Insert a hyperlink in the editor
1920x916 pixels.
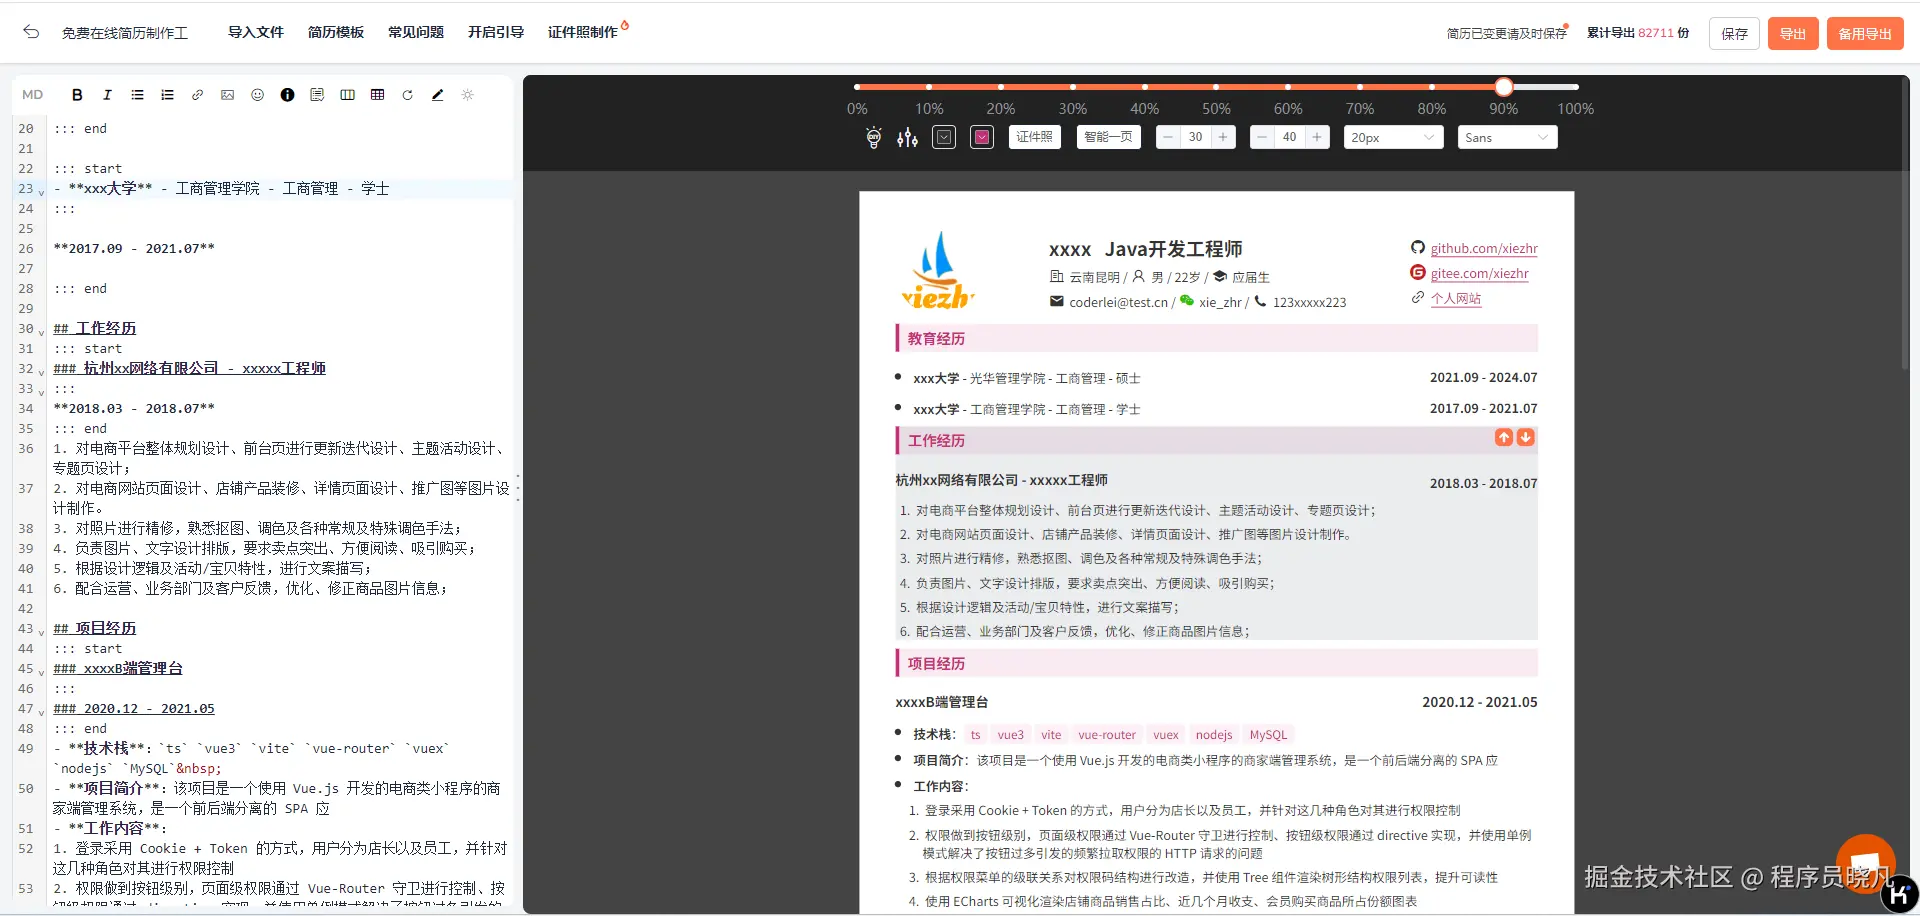click(197, 94)
